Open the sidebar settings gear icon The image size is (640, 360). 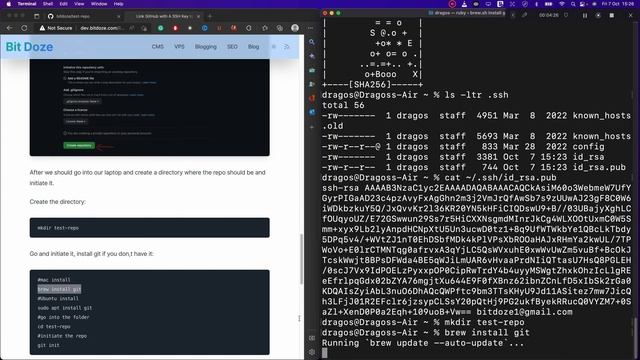point(312,352)
